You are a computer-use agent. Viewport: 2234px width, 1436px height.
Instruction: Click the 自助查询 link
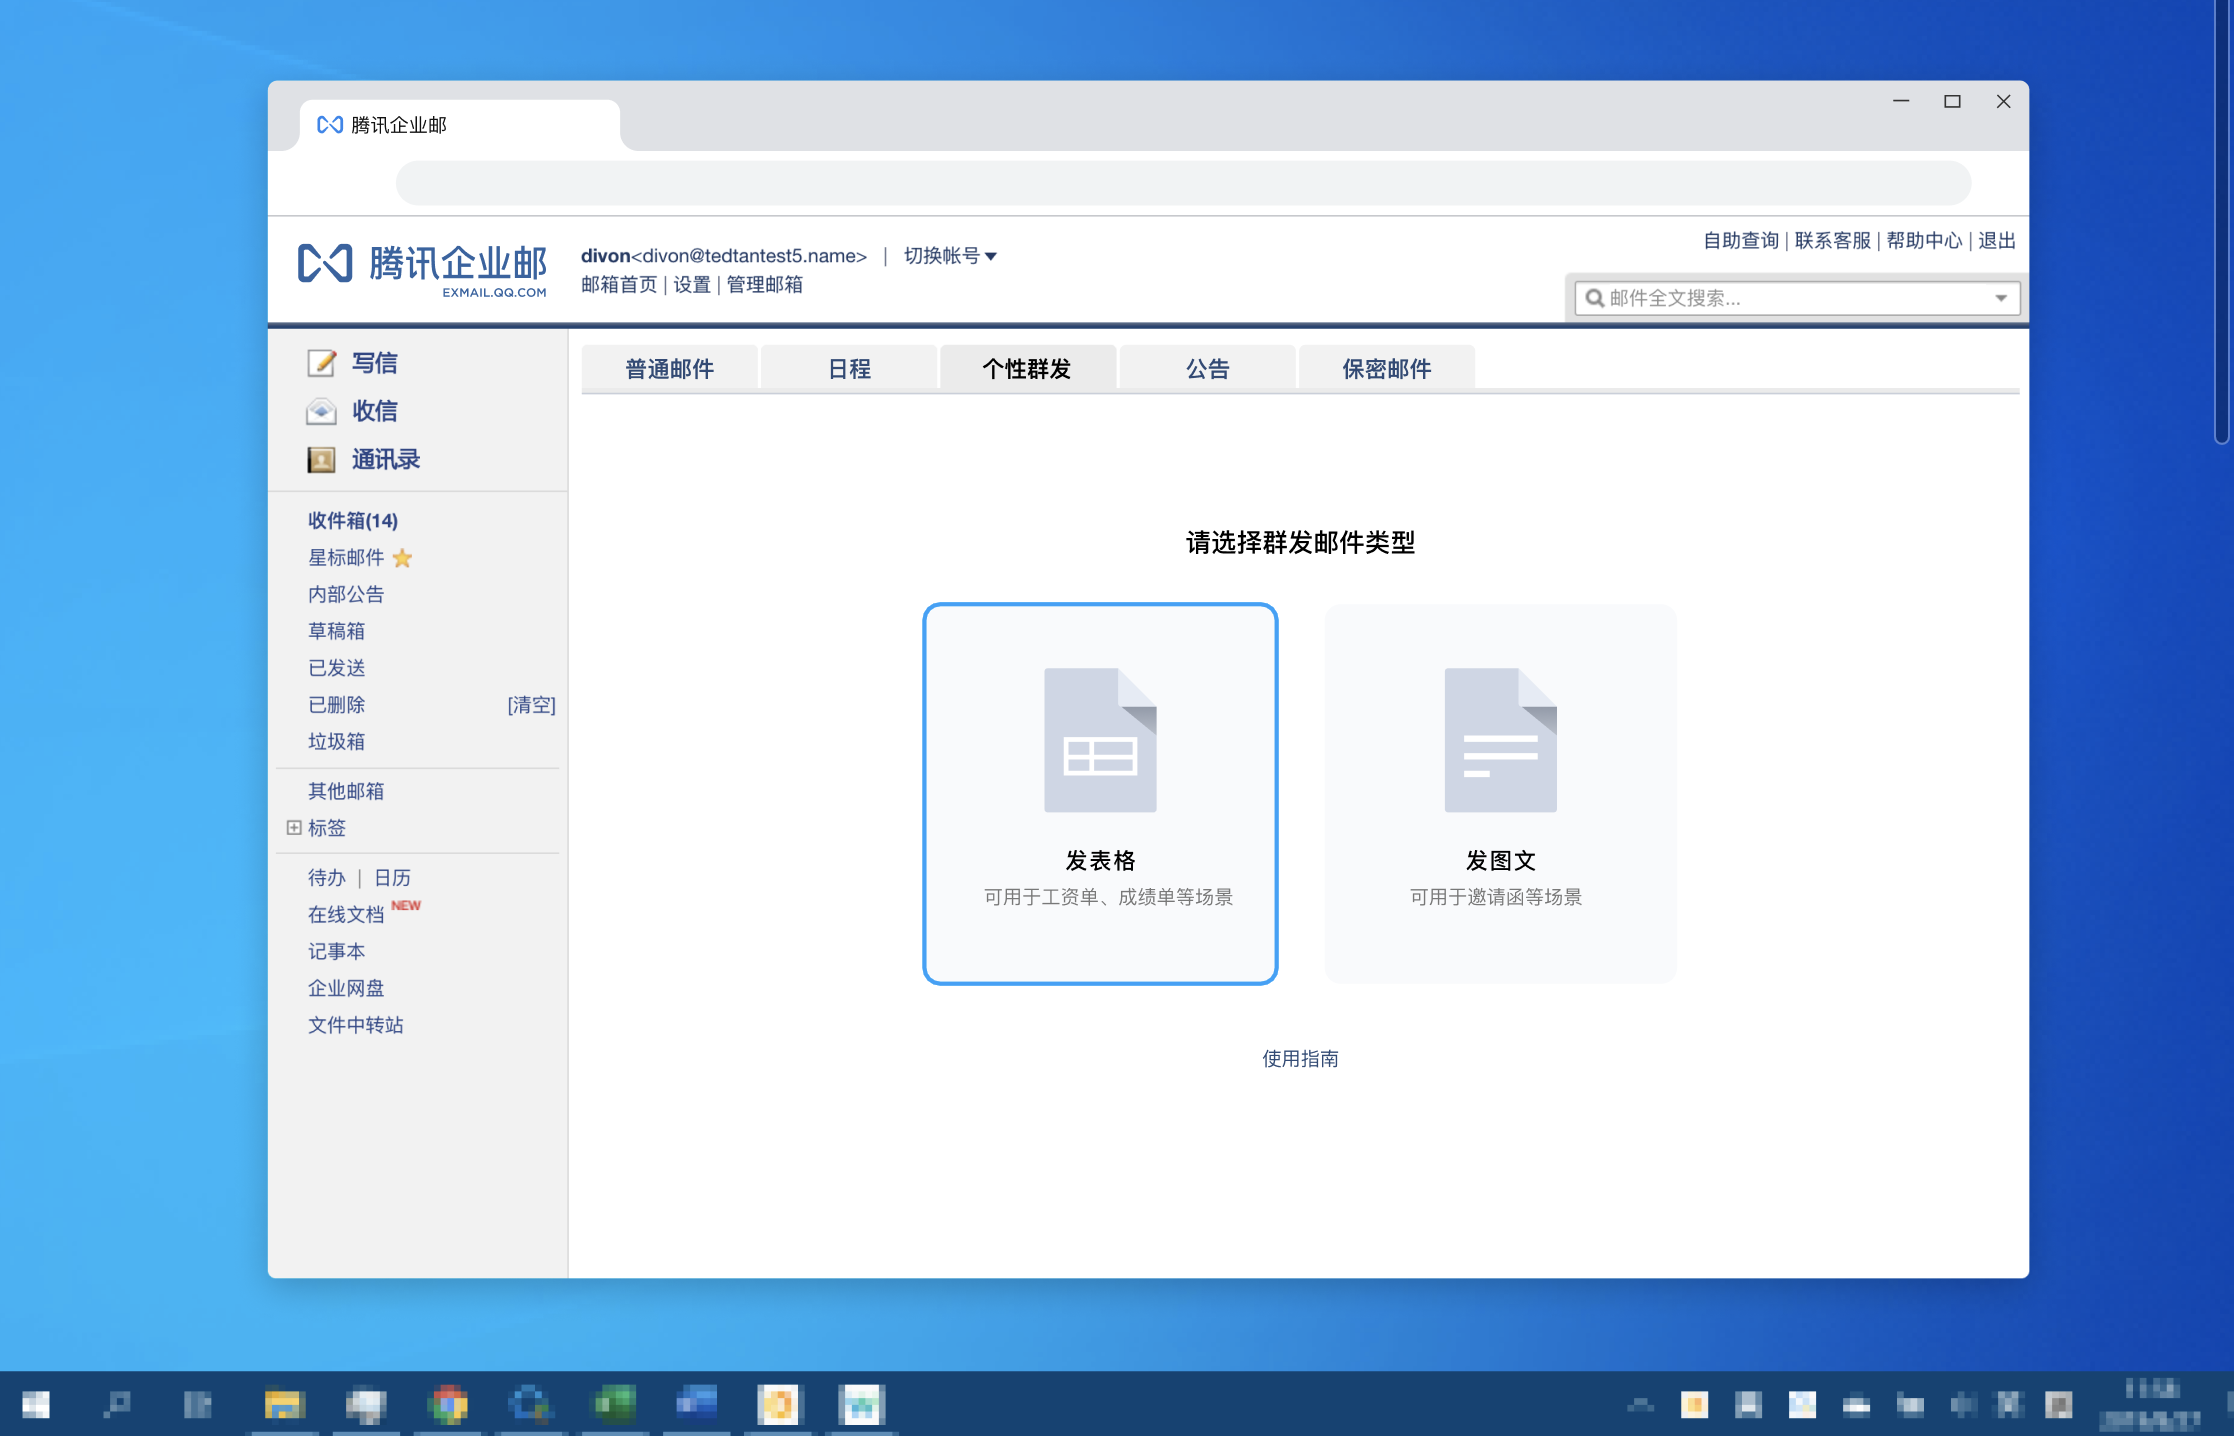pyautogui.click(x=1741, y=241)
